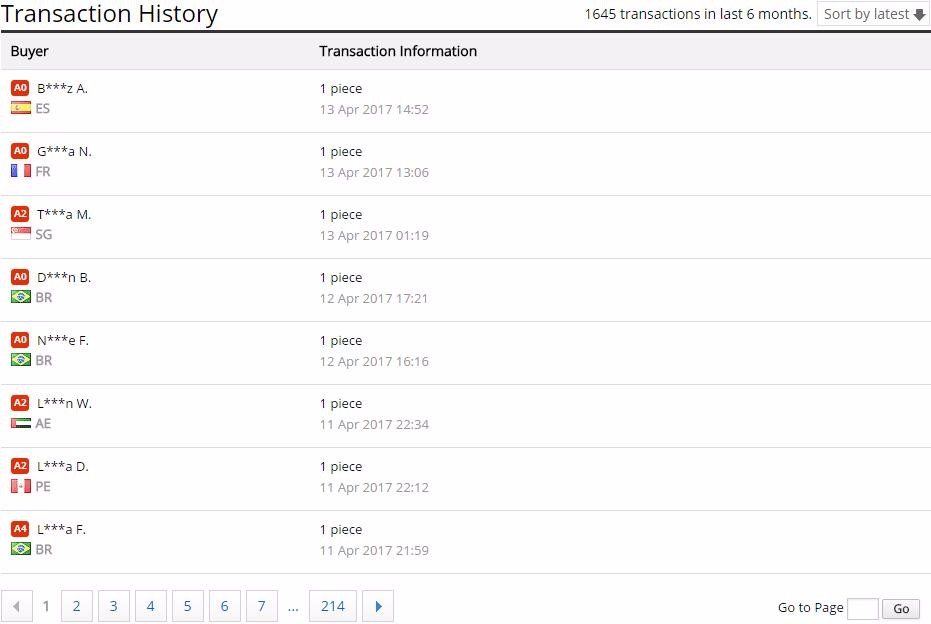Open the Sort by latest dropdown
Image resolution: width=931 pixels, height=624 pixels.
[873, 14]
